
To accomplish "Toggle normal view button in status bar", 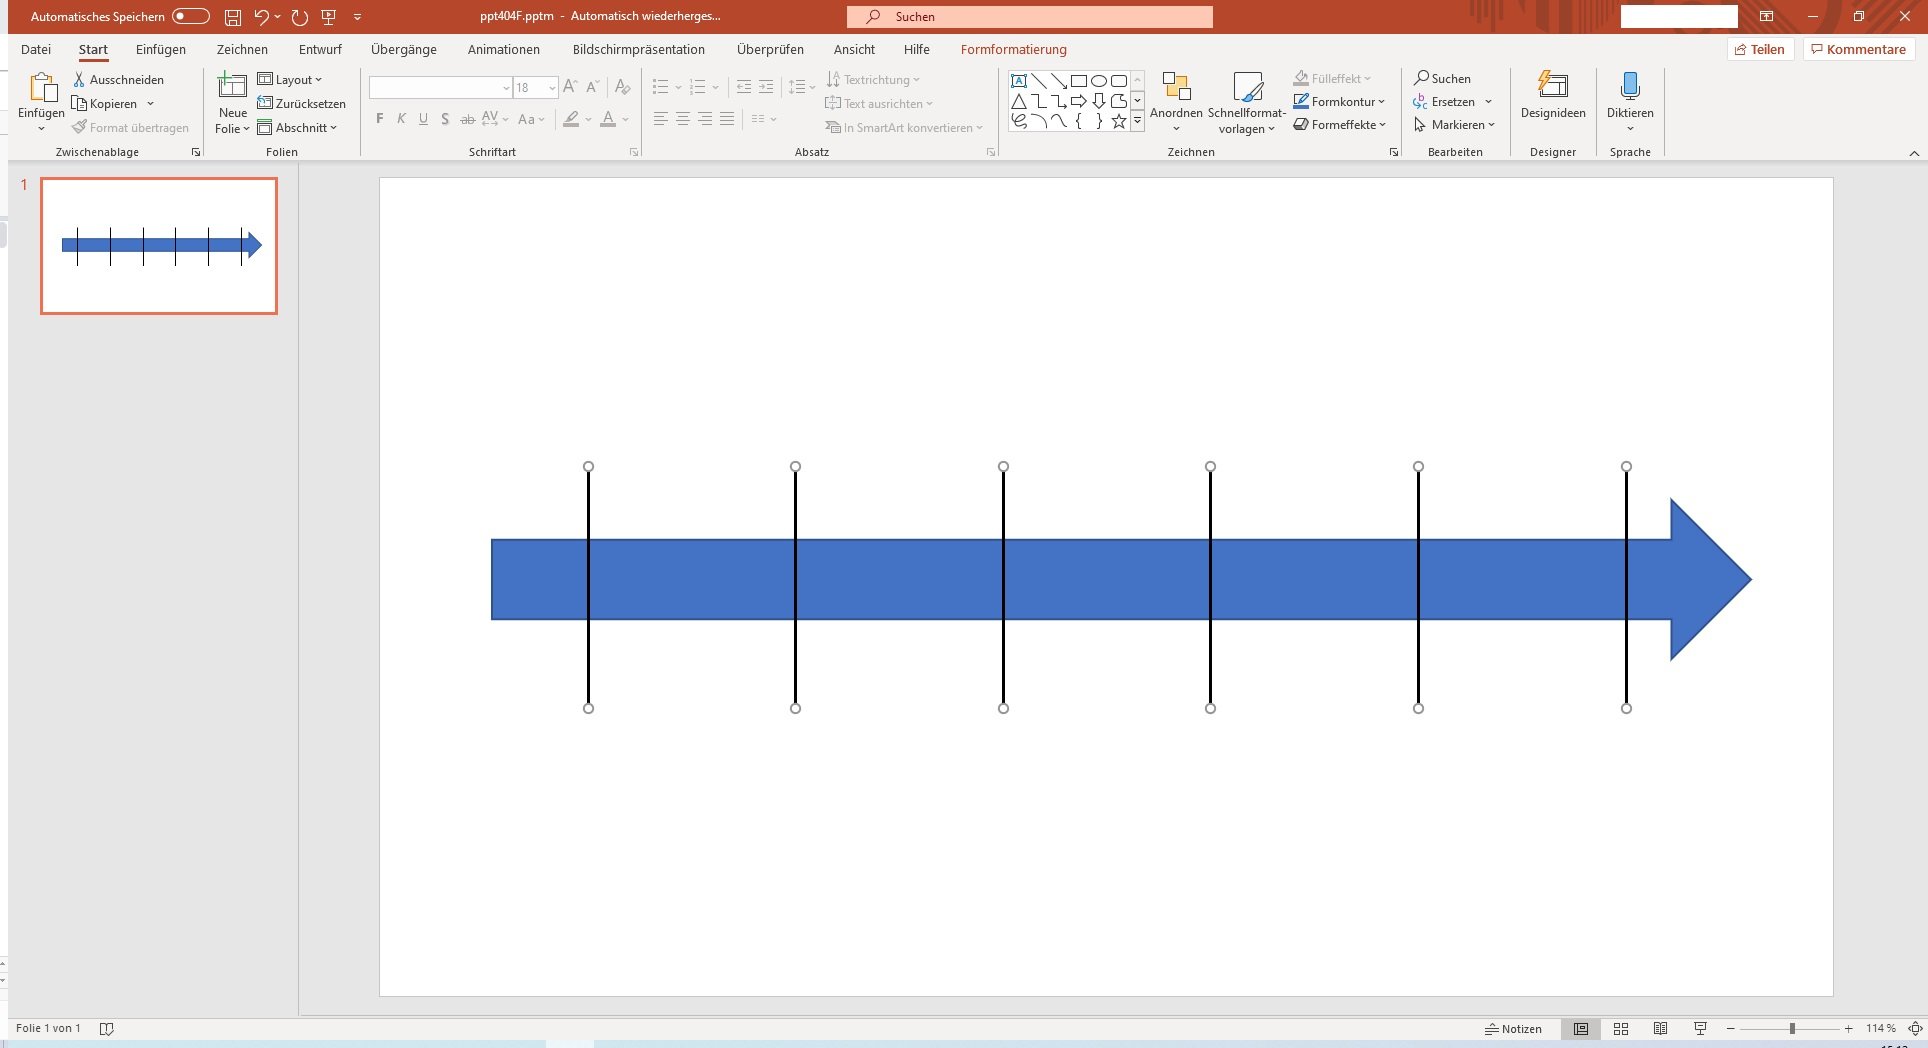I will tap(1580, 1028).
